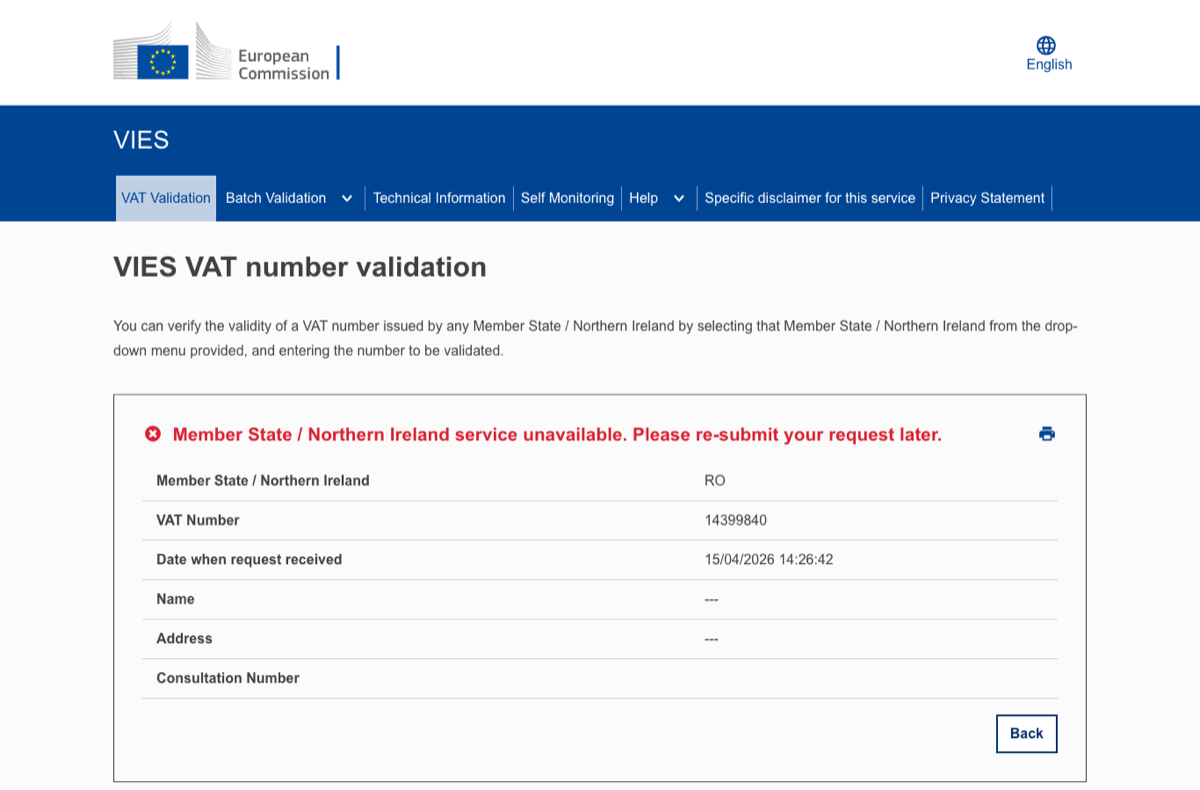Click the red error cross icon
This screenshot has height=790, width=1200.
pyautogui.click(x=153, y=434)
